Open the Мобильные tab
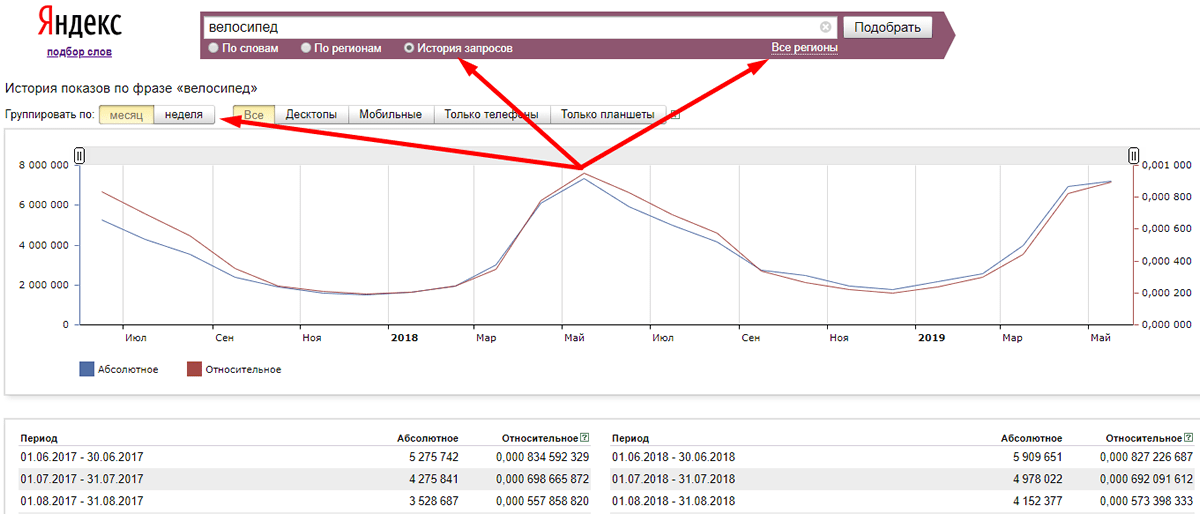Viewport: 1200px width, 514px height. click(x=390, y=115)
